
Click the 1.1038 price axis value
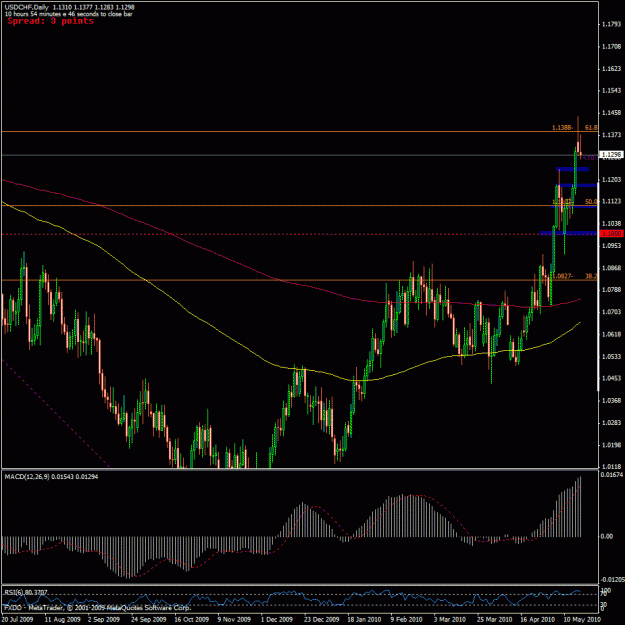pyautogui.click(x=611, y=224)
